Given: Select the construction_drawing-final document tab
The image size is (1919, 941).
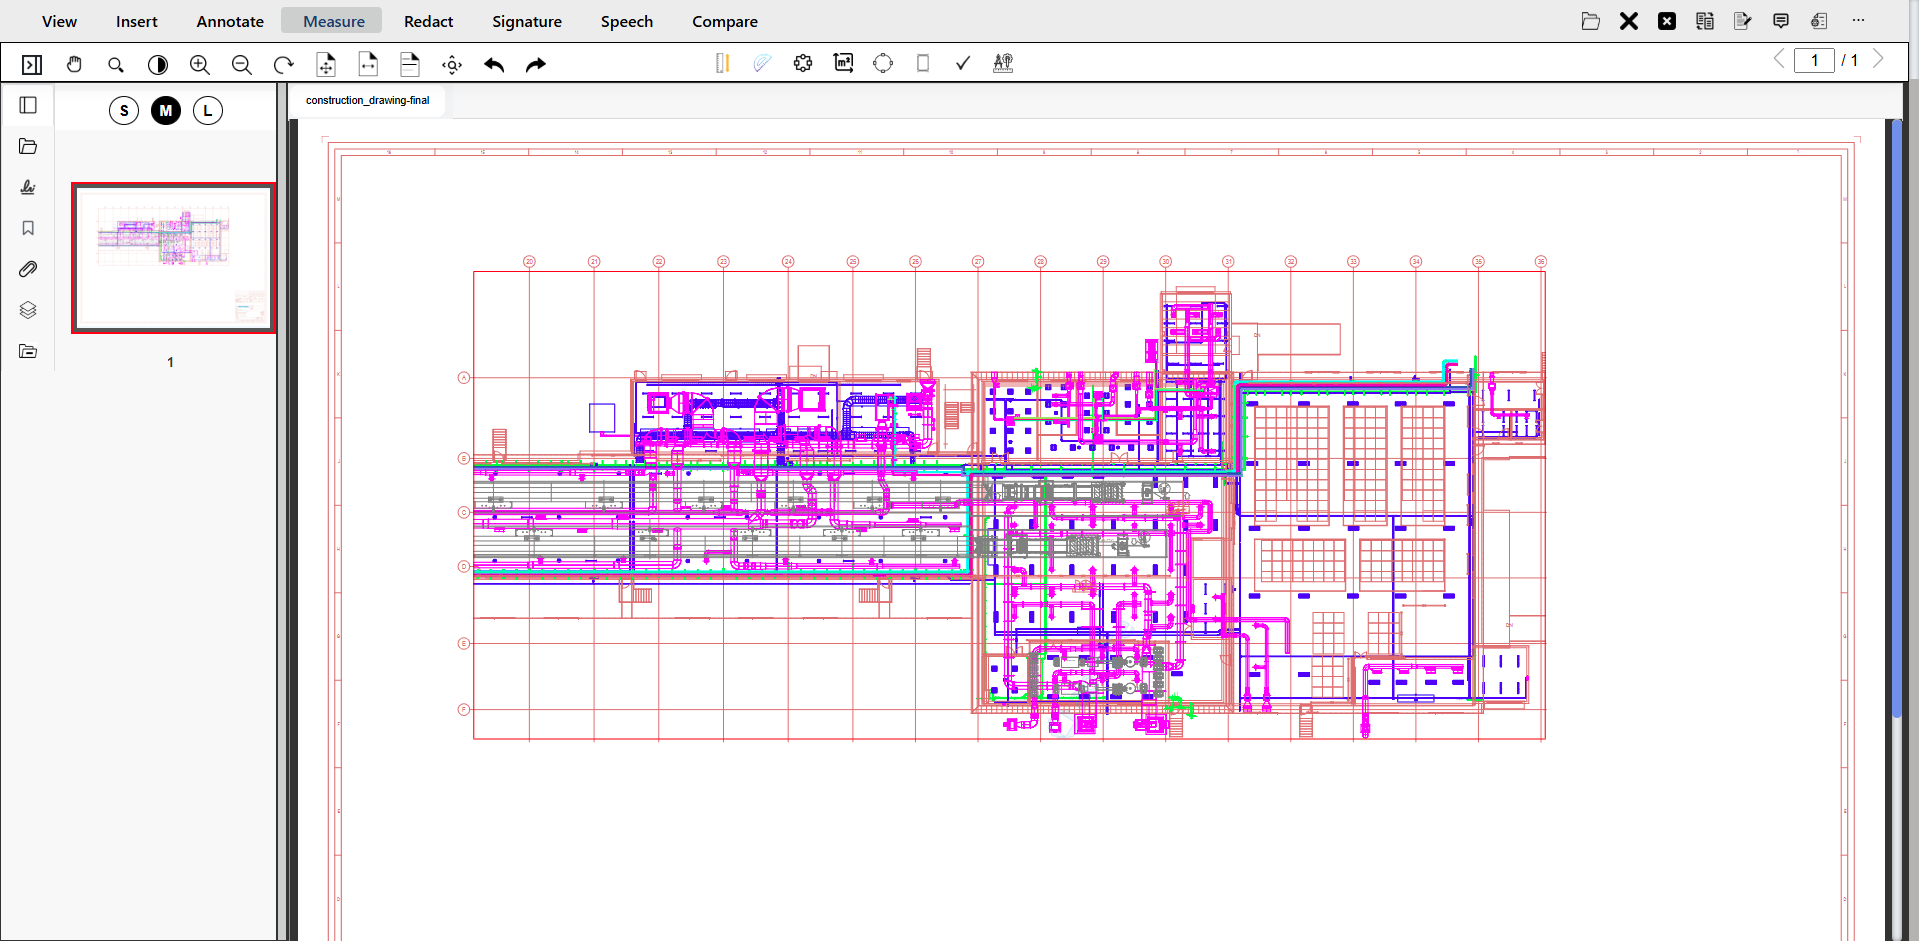Looking at the screenshot, I should click(x=367, y=100).
